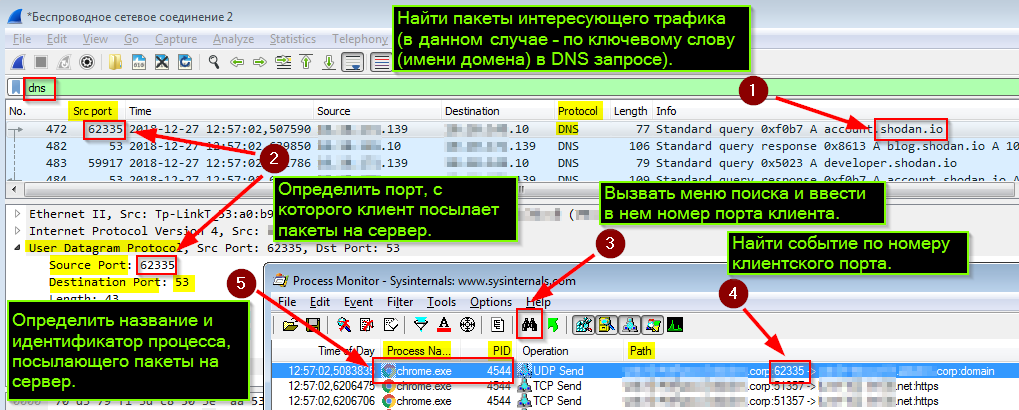Viewport: 1019px width, 410px height.
Task: Toggle process and thread activity display
Action: (x=653, y=324)
